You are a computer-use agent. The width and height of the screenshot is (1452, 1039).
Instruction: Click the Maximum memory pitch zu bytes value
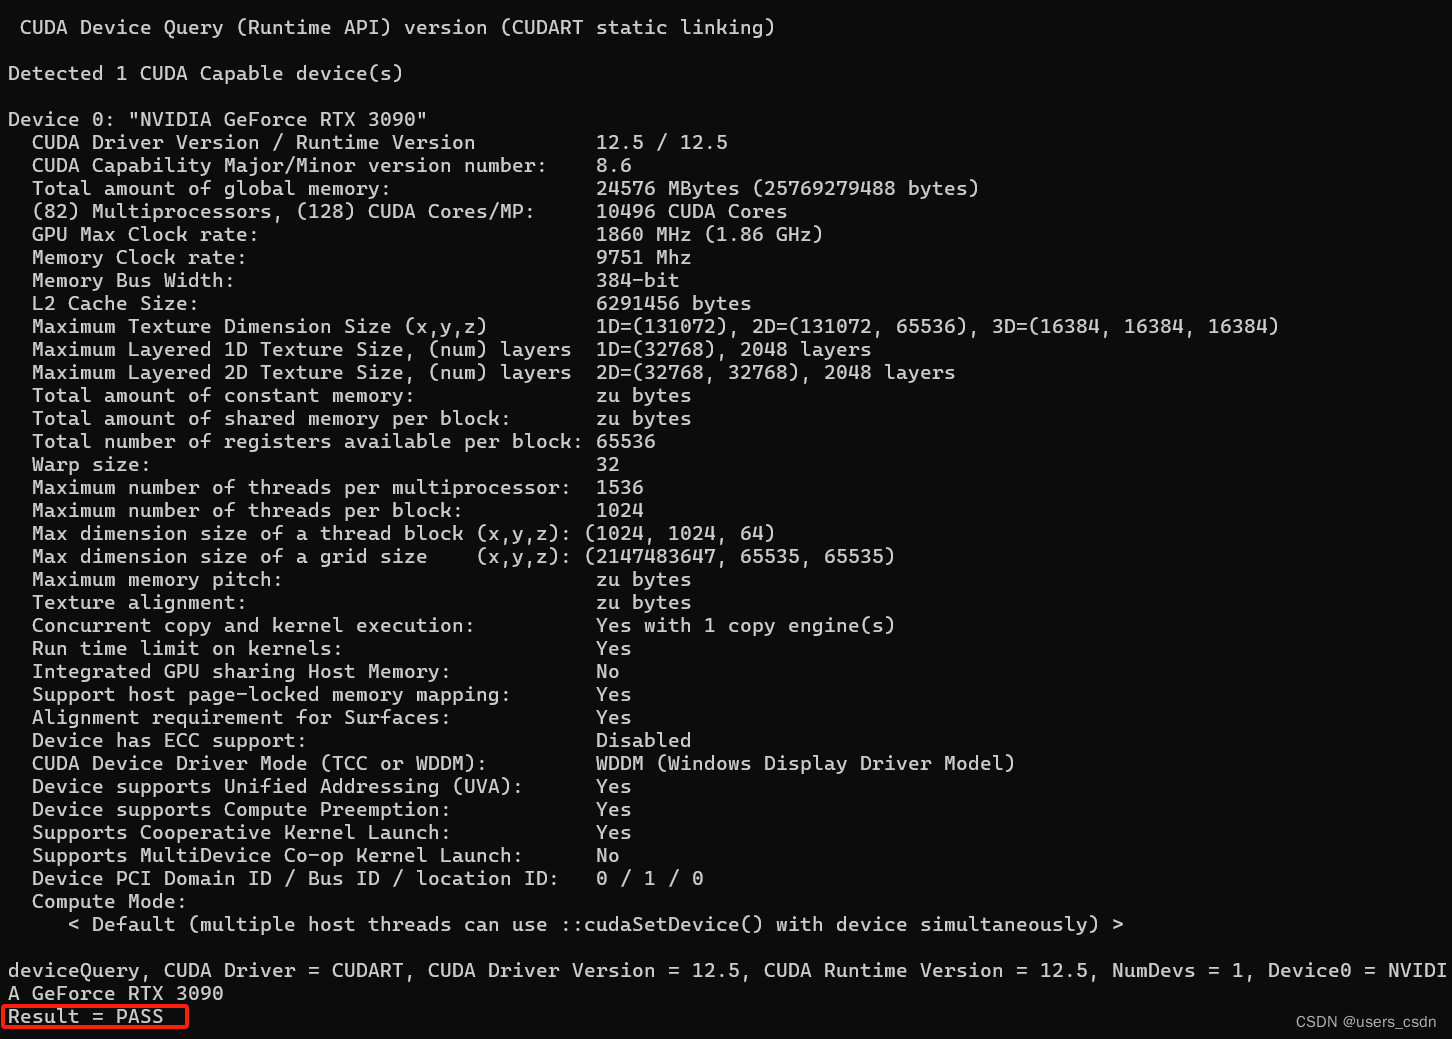[643, 579]
